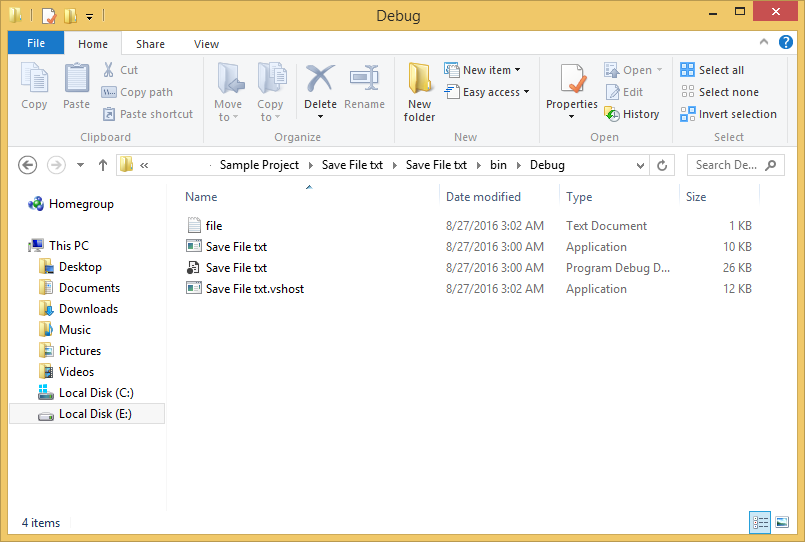Click Select none
Image resolution: width=805 pixels, height=542 pixels.
click(x=720, y=92)
